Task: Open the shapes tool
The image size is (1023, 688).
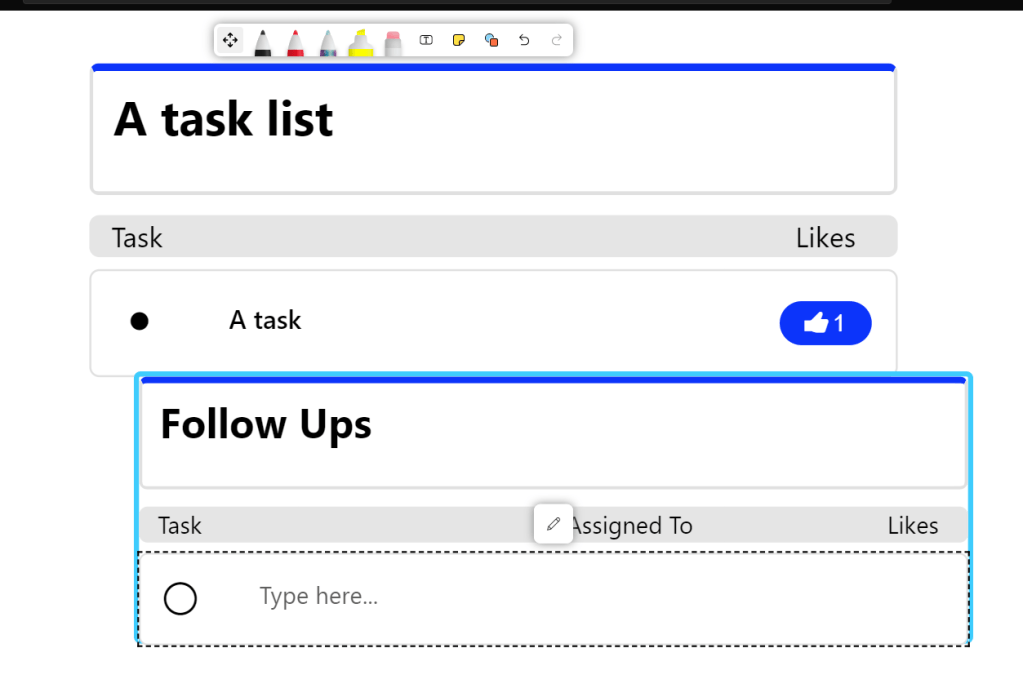Action: click(x=491, y=40)
